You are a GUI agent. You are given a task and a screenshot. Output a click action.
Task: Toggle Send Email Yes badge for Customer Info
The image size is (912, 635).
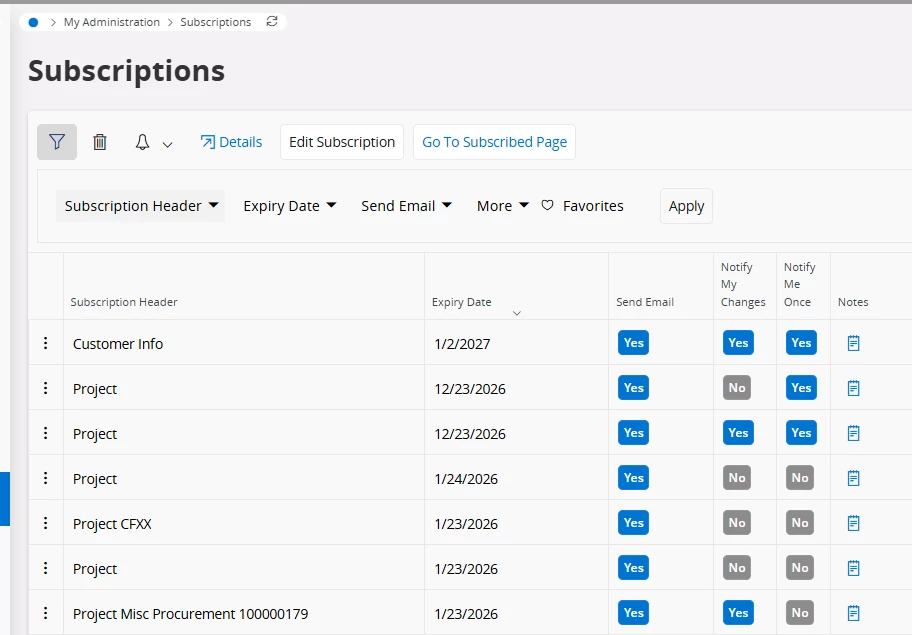click(x=633, y=343)
